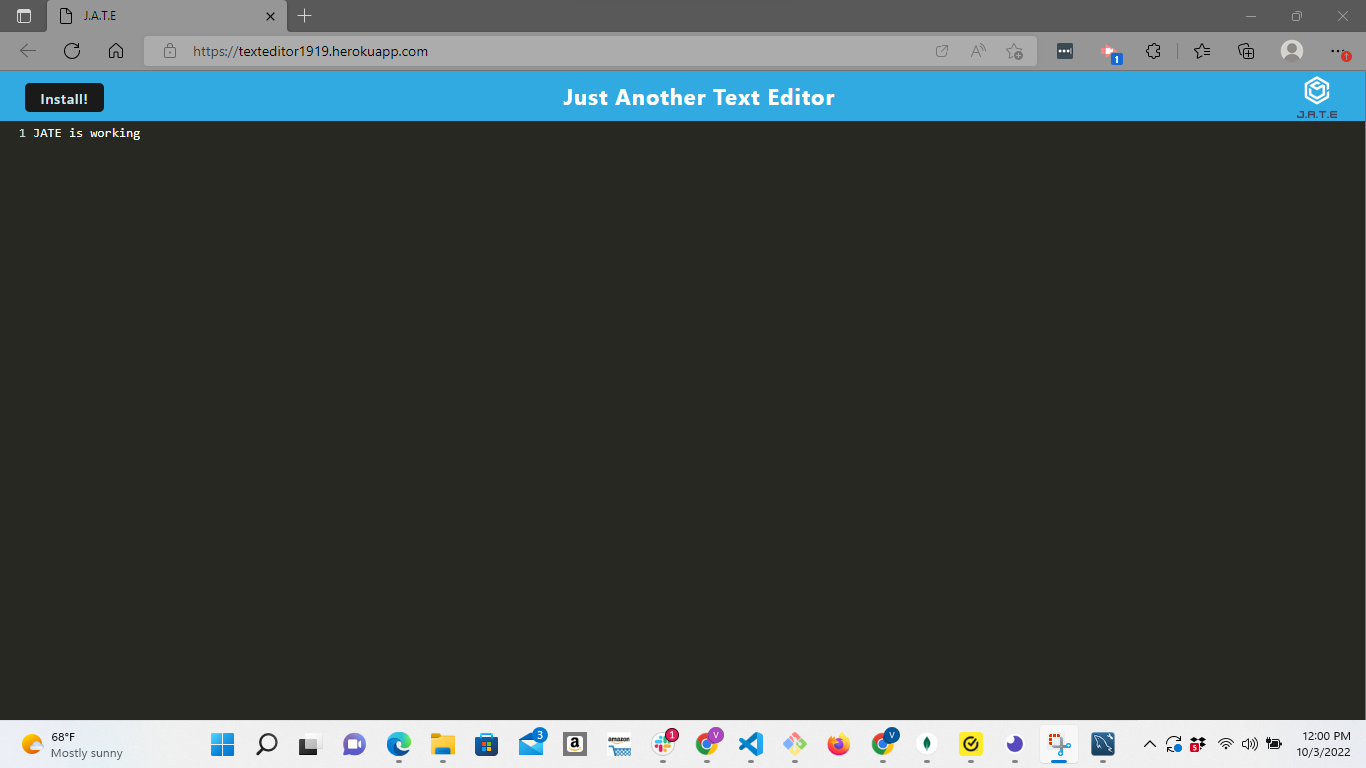
Task: Click the browser profile avatar icon
Action: coord(1291,51)
